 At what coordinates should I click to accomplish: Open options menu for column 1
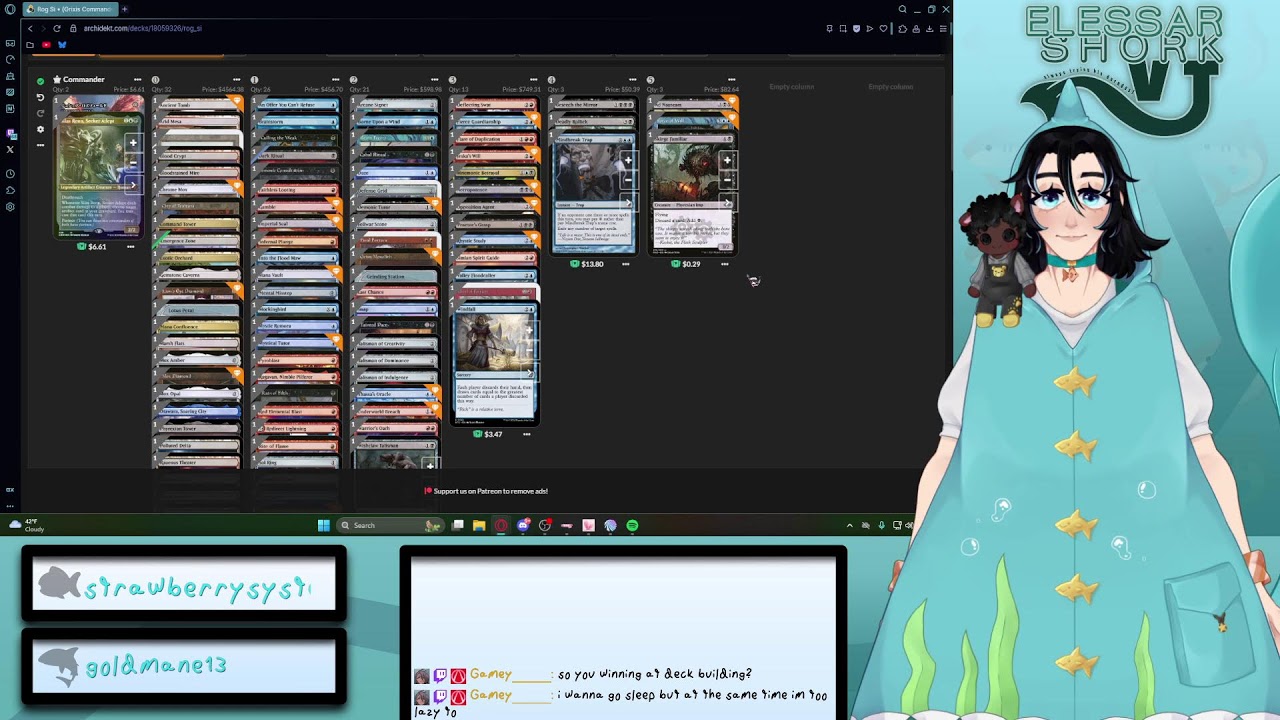coord(336,79)
